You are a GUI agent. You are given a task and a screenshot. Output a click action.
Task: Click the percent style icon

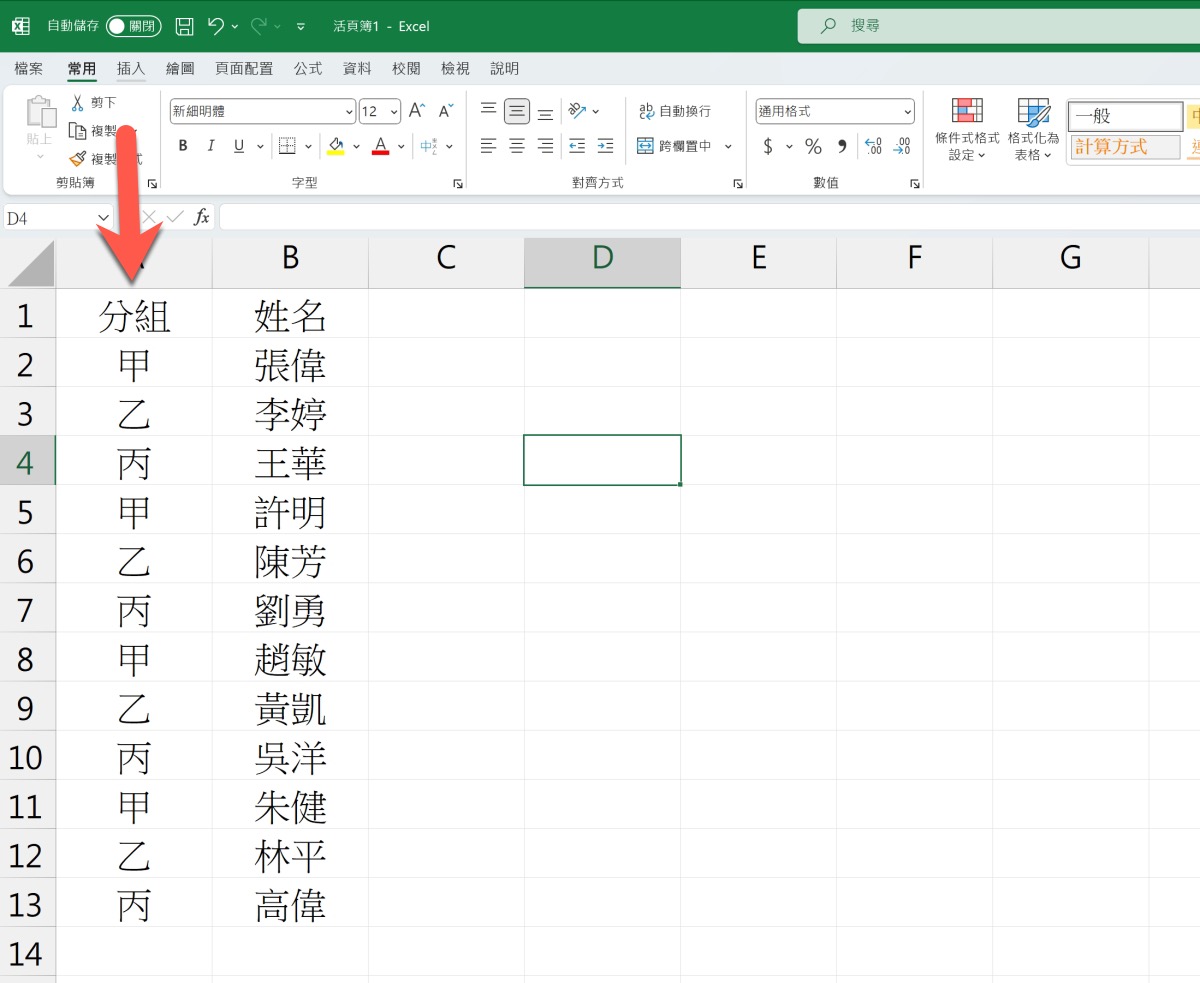[x=813, y=147]
